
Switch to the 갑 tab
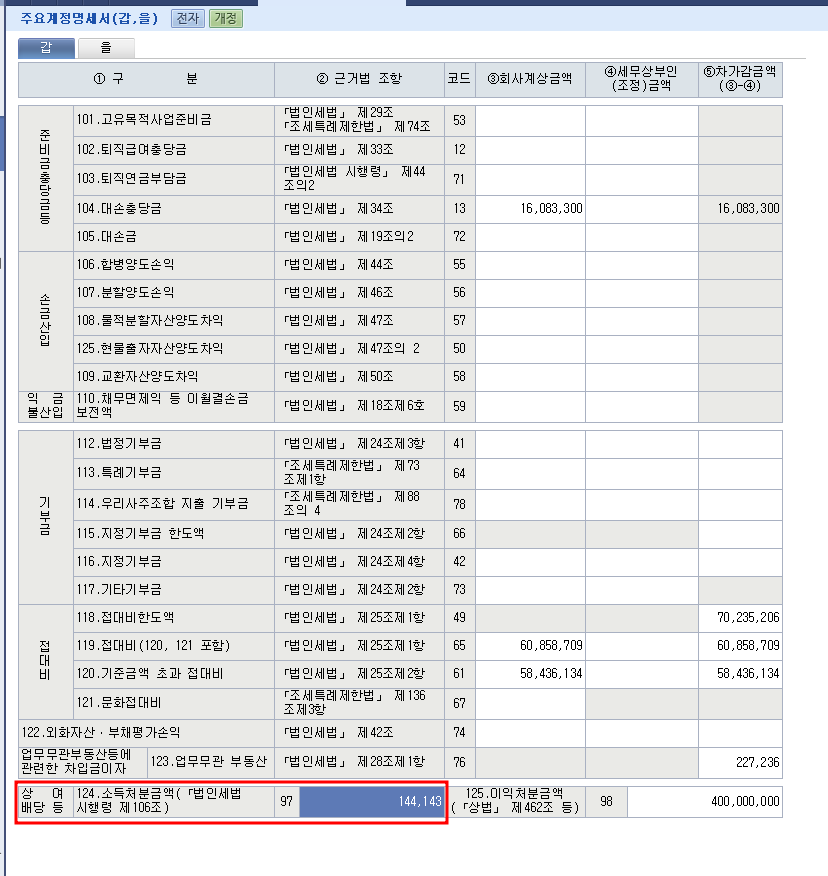coord(46,48)
